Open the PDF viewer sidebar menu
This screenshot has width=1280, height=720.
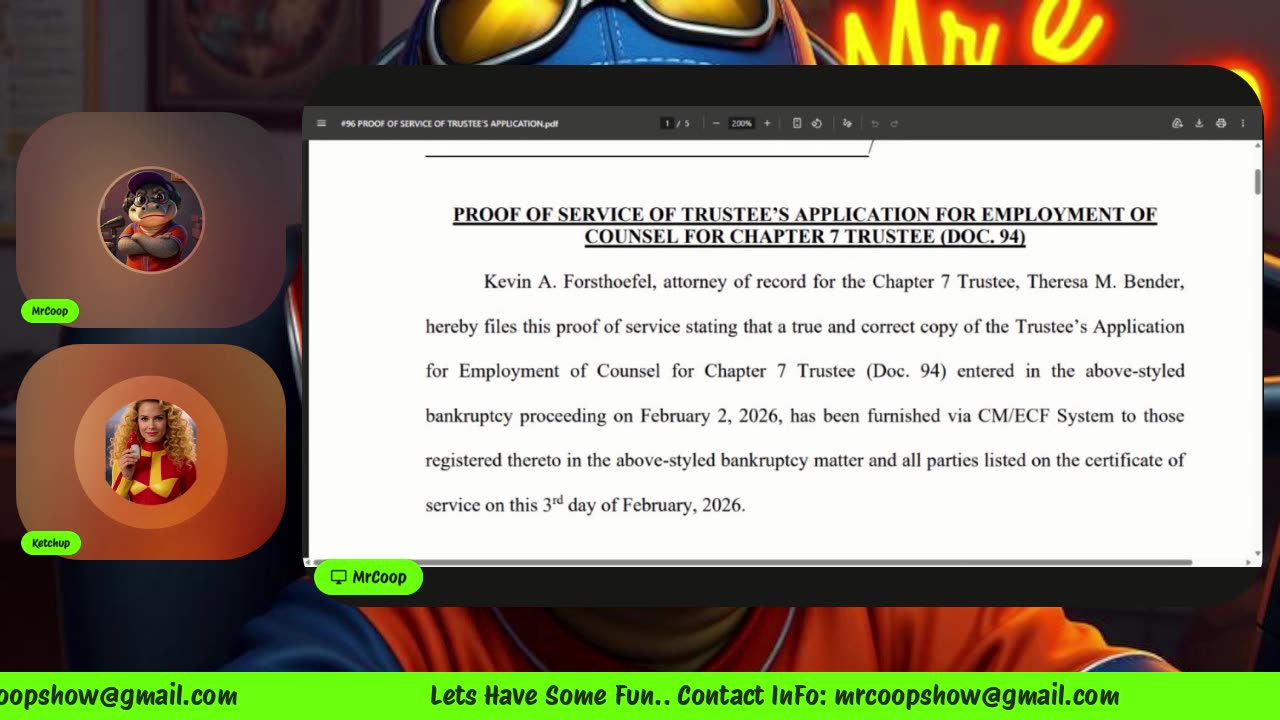pos(321,124)
